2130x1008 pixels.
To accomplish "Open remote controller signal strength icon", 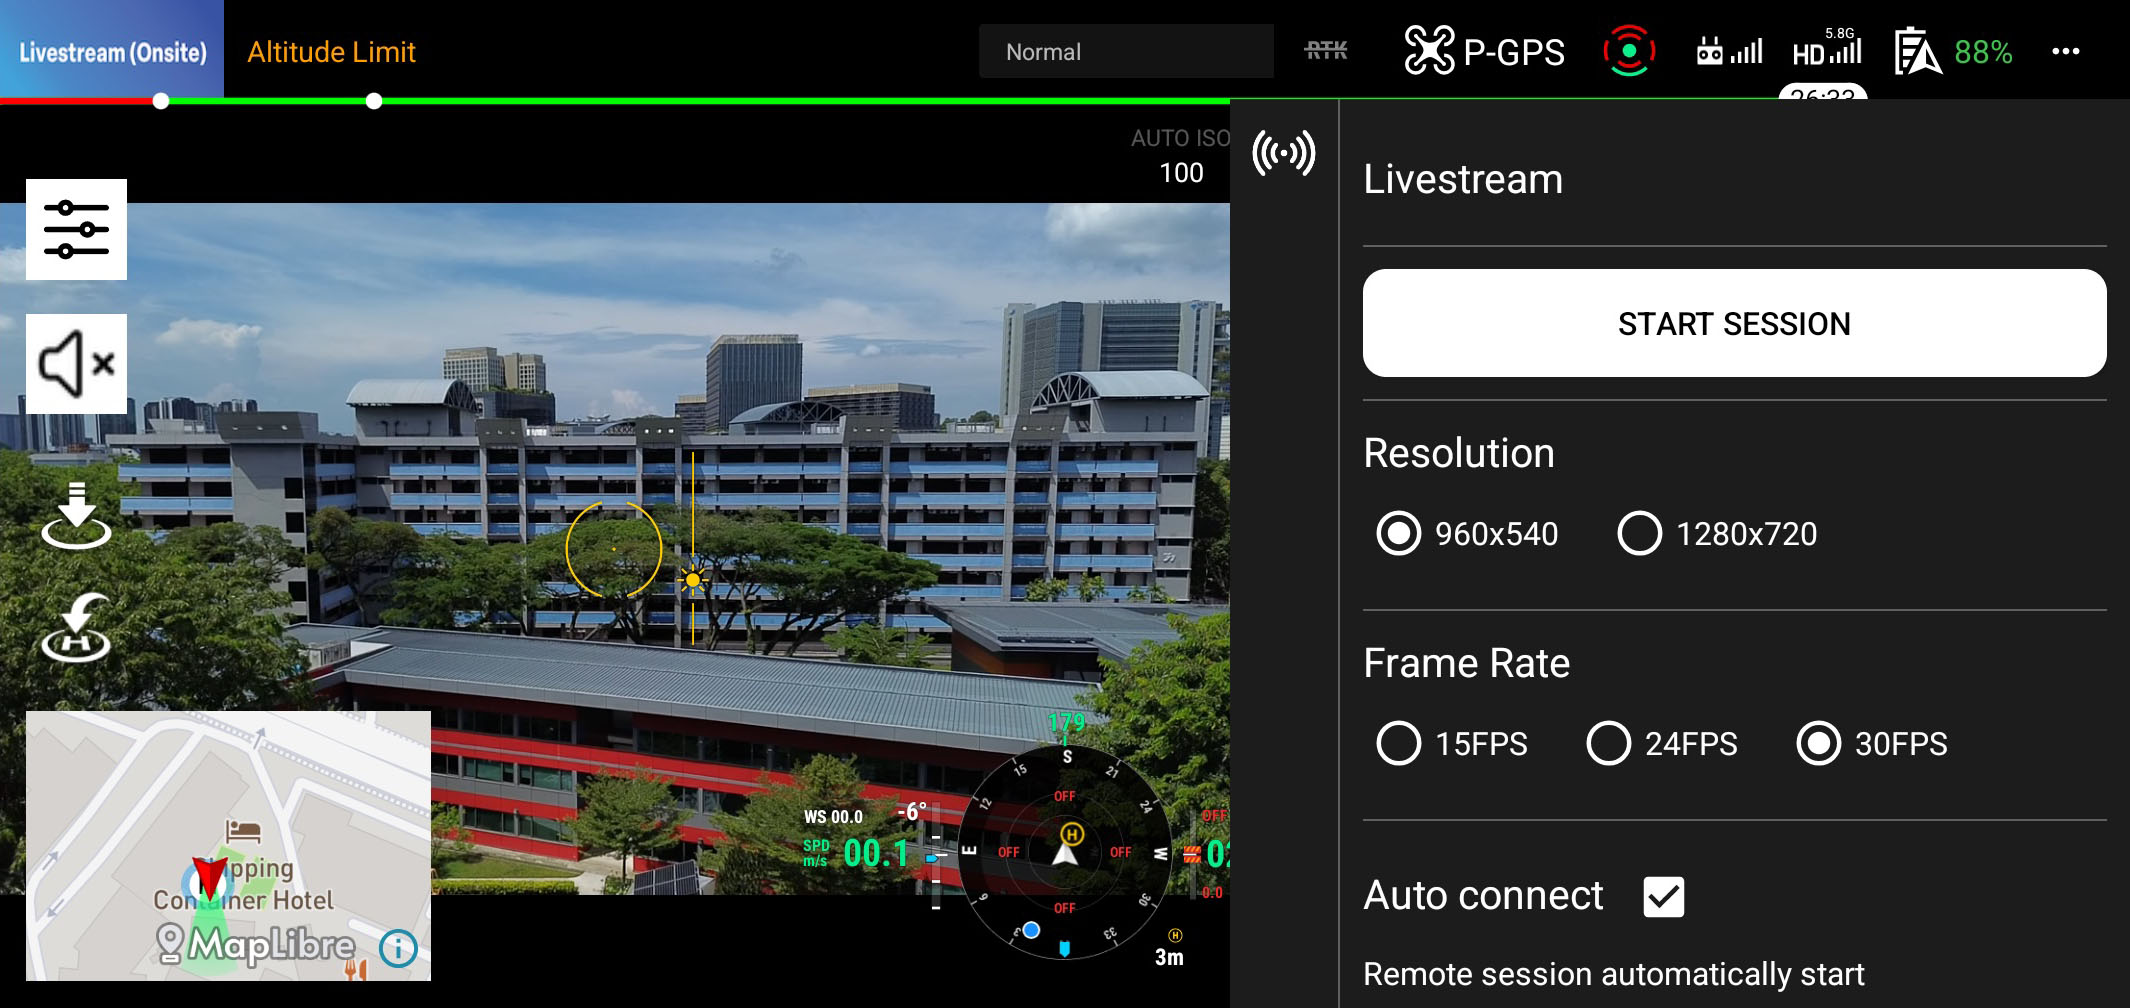I will click(1729, 51).
